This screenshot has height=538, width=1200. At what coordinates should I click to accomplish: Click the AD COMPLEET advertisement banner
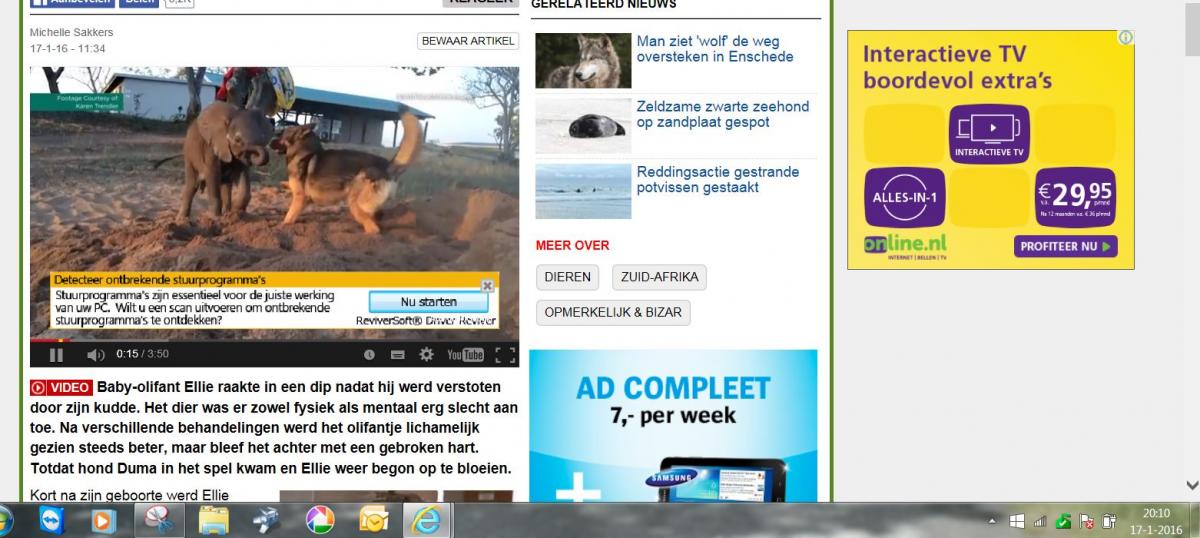coord(673,425)
